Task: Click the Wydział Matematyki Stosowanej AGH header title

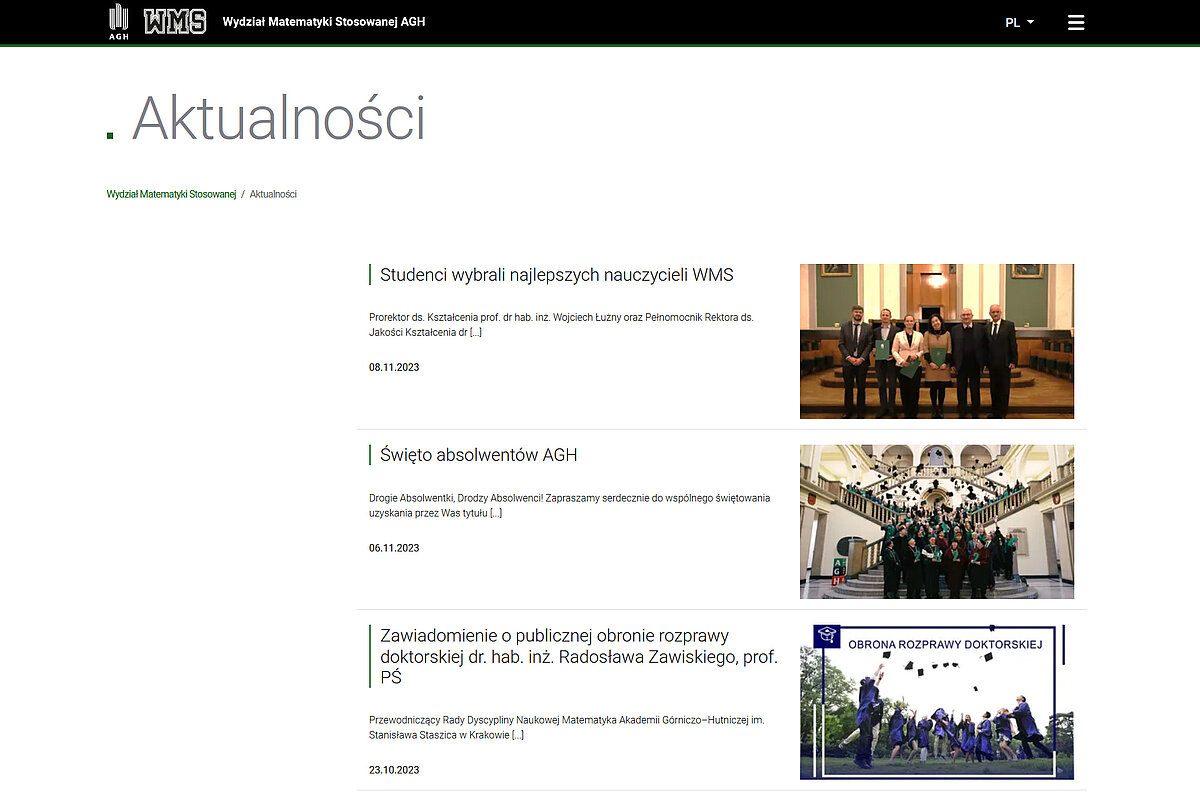Action: coord(324,22)
